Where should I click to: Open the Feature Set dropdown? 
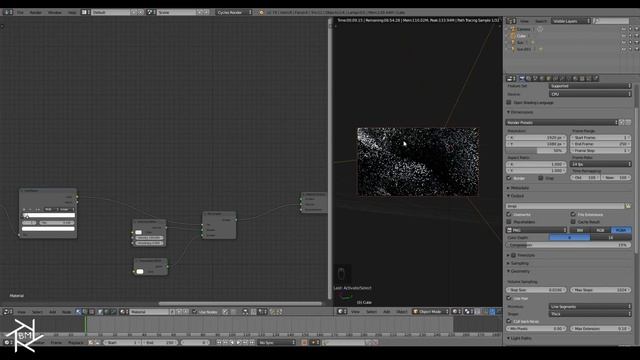[x=590, y=86]
